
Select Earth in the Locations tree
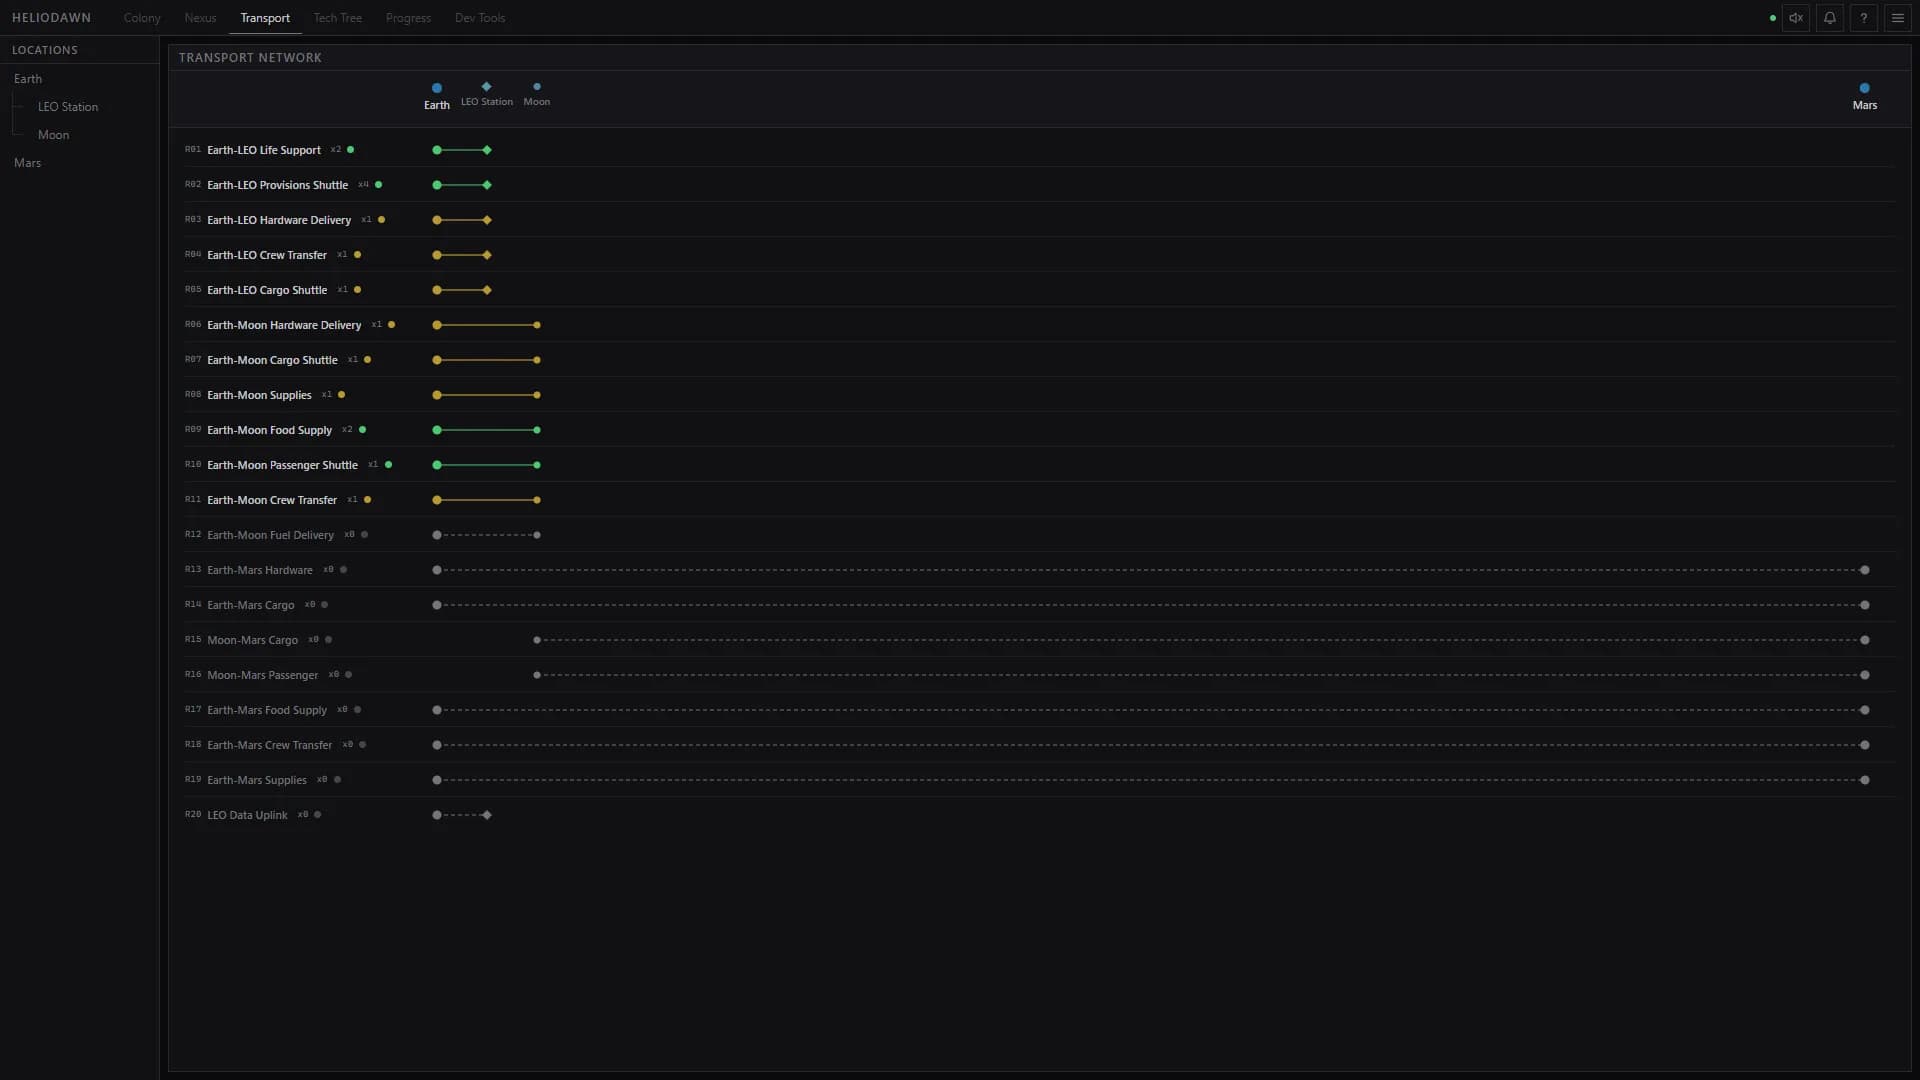[28, 79]
